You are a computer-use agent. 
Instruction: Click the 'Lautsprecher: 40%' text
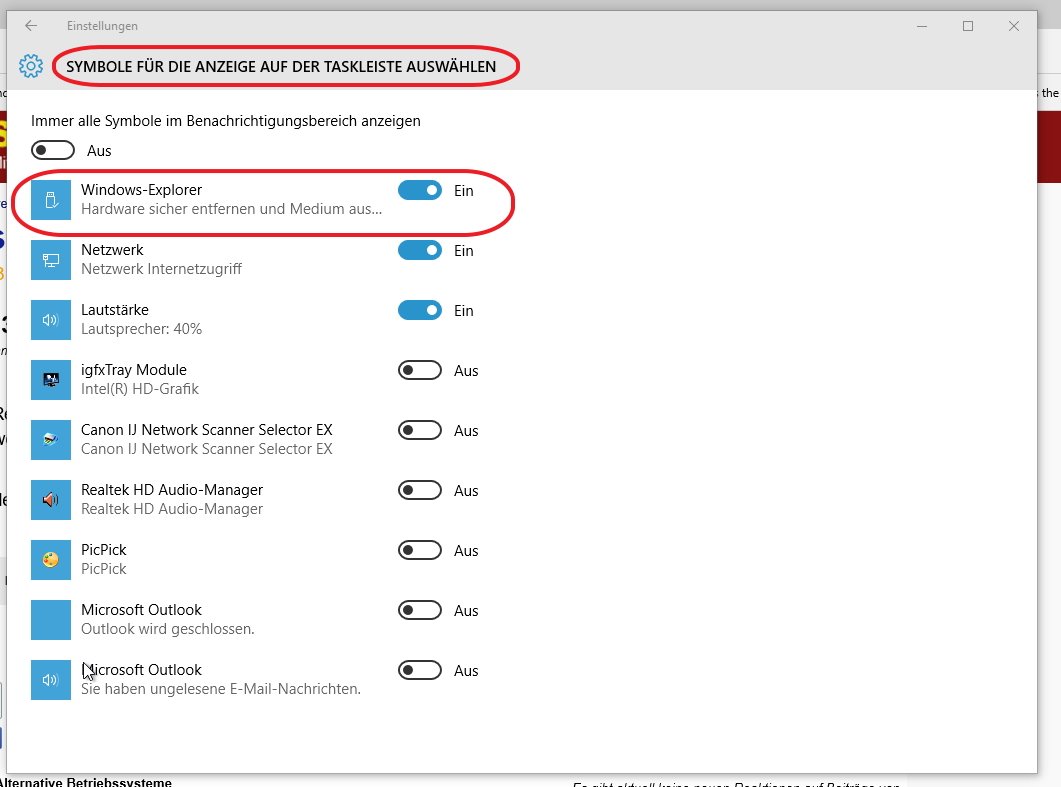(x=141, y=329)
